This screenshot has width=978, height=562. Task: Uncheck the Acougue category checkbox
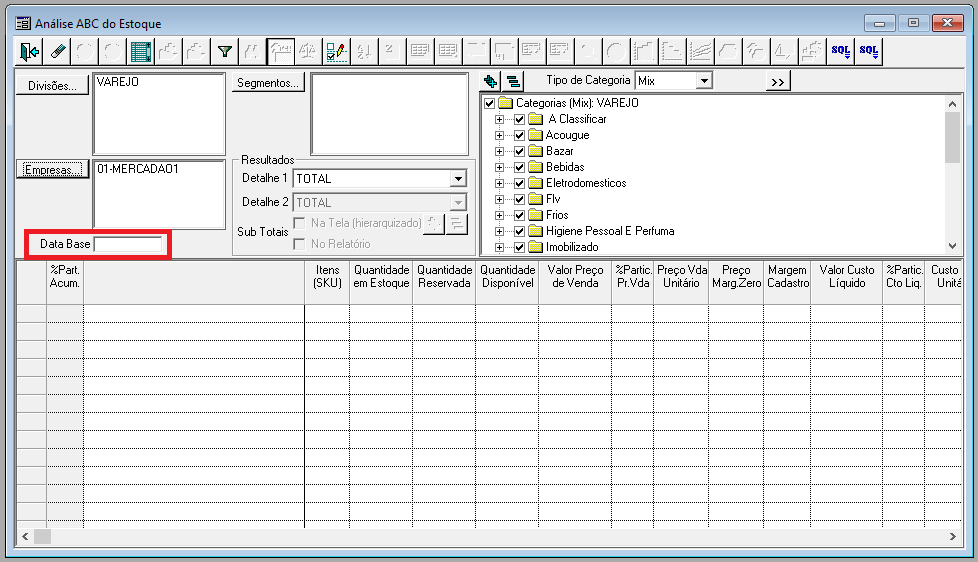click(519, 135)
